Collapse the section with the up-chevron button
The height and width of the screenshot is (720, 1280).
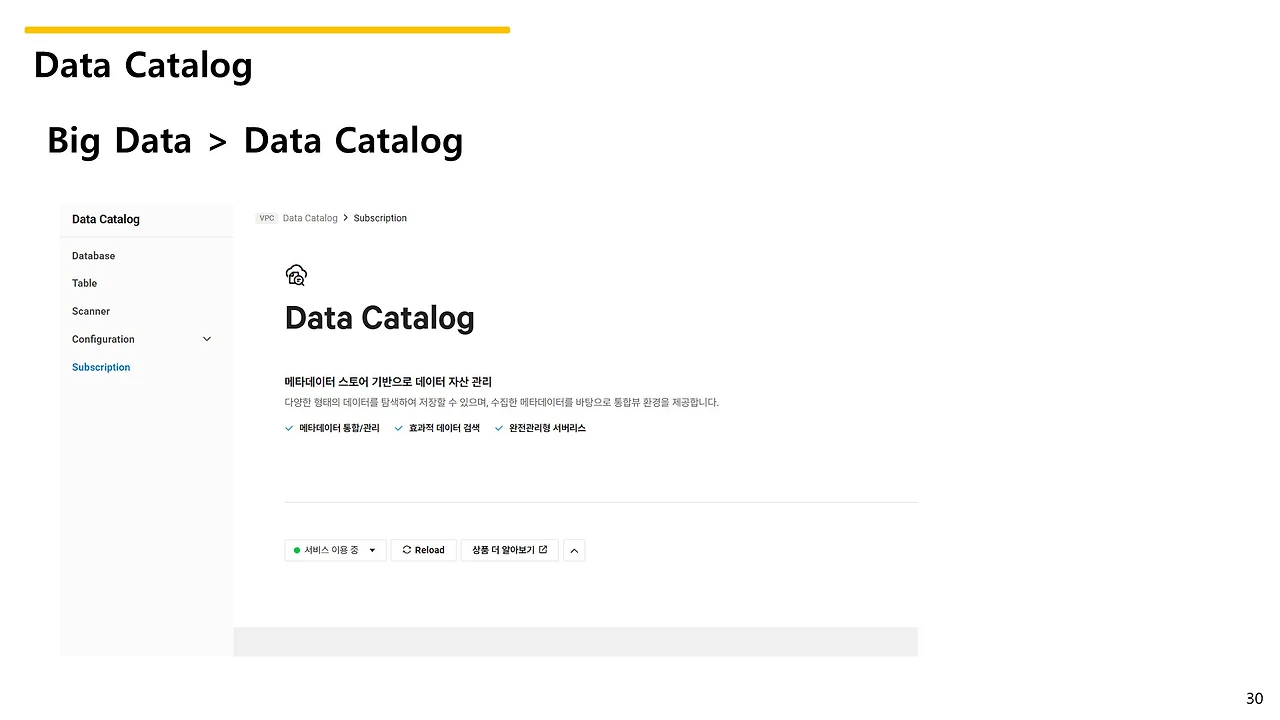(x=574, y=550)
